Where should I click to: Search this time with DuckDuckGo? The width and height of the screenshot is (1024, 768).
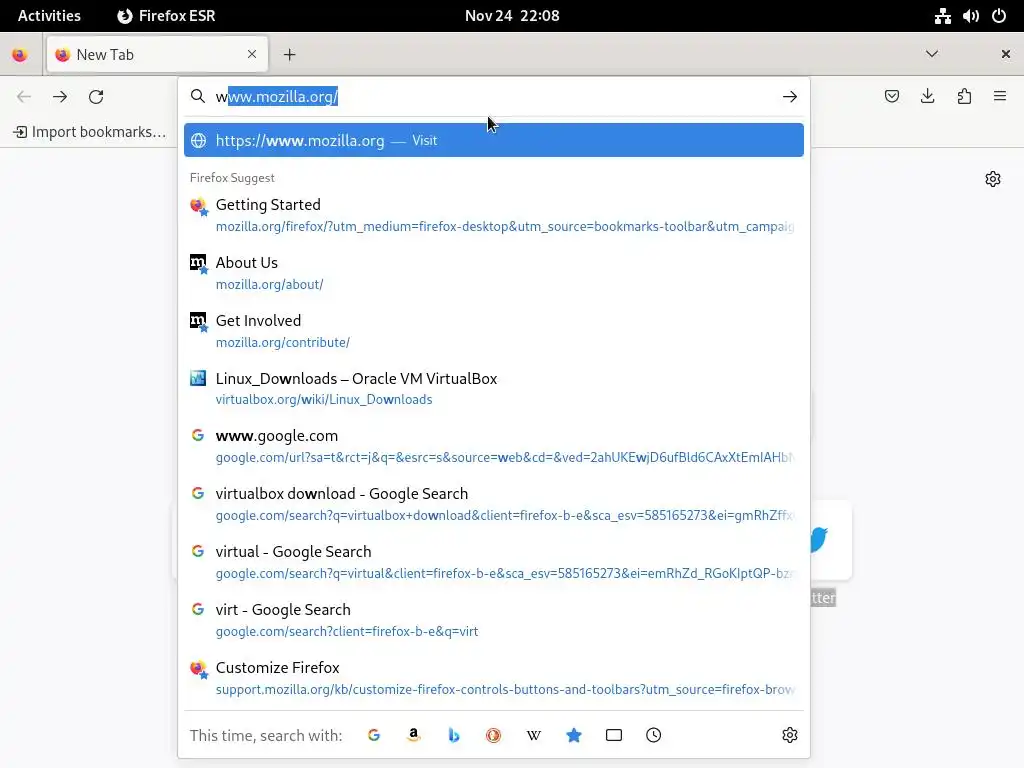click(x=494, y=735)
